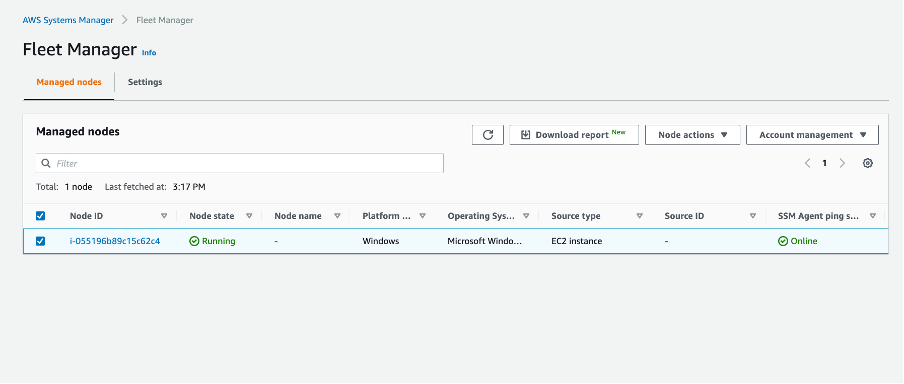Click into the Filter search field
904x384 pixels.
coord(240,163)
